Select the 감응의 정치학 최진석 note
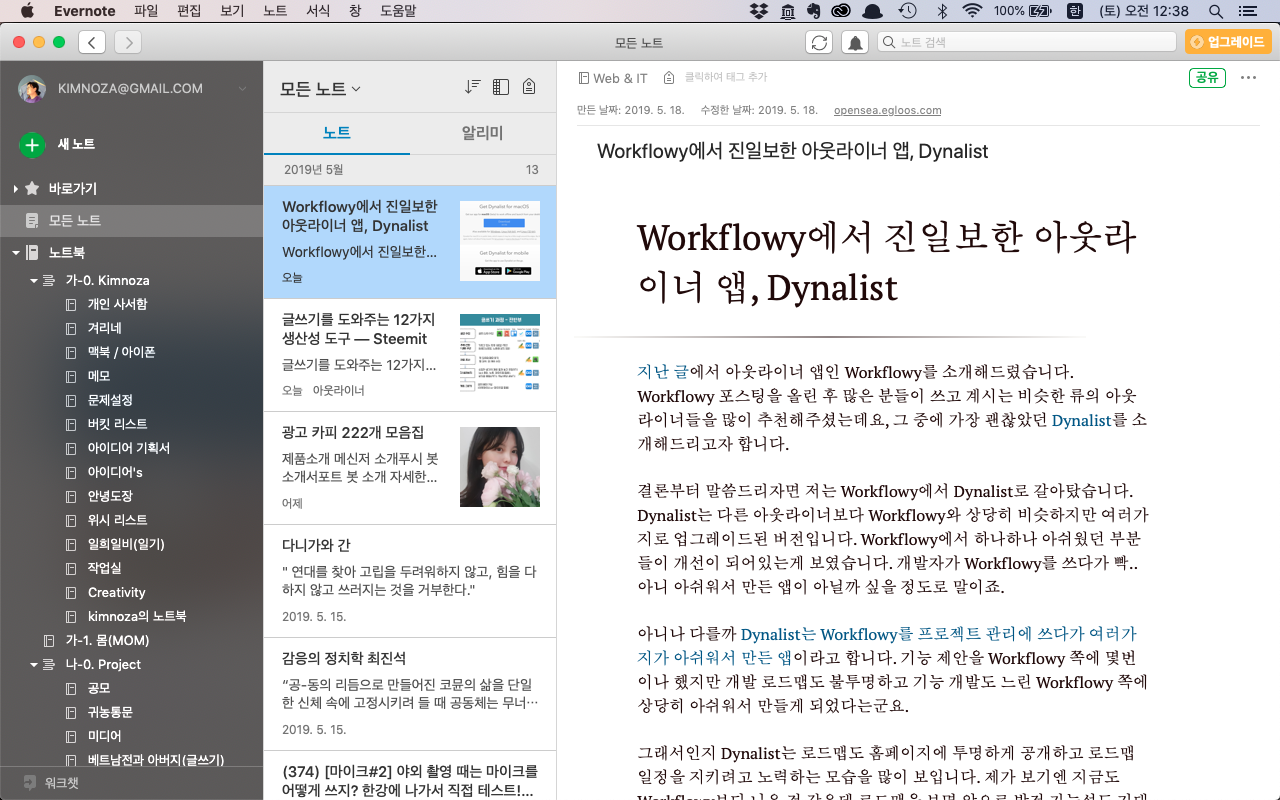1280x800 pixels. pyautogui.click(x=410, y=694)
